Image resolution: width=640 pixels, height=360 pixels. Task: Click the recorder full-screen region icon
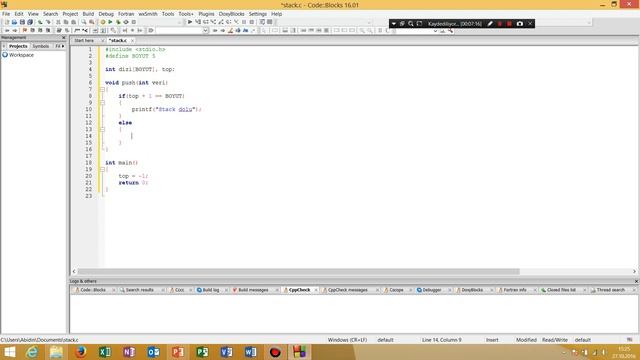tap(419, 24)
